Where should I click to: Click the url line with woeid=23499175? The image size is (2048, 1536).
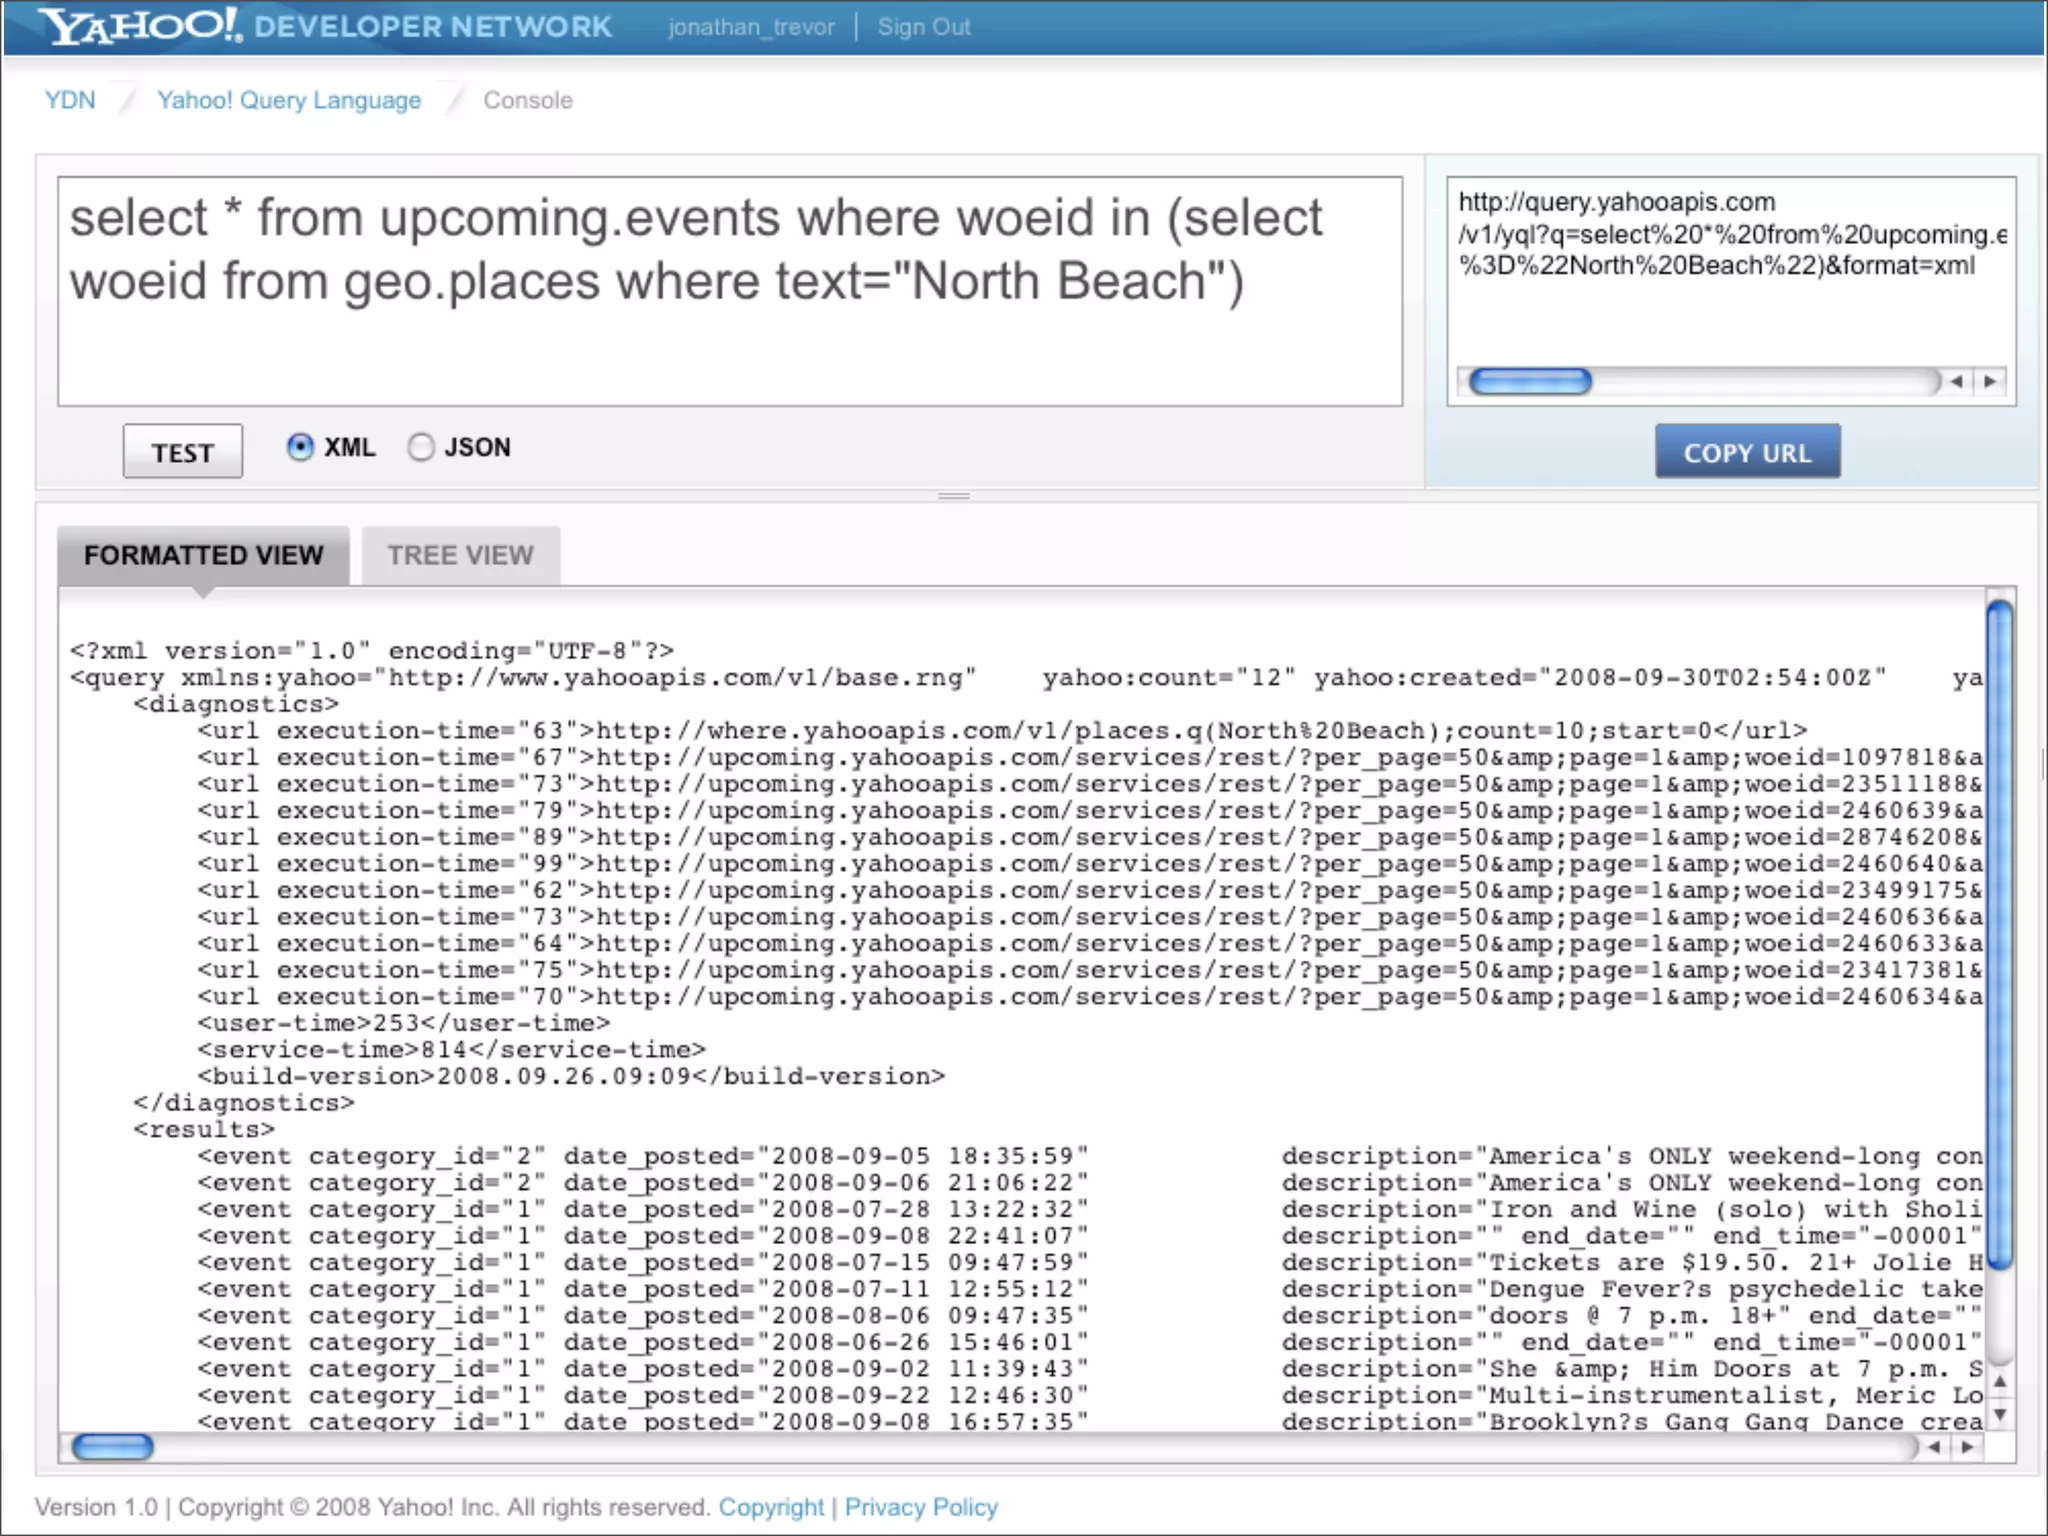click(1090, 890)
